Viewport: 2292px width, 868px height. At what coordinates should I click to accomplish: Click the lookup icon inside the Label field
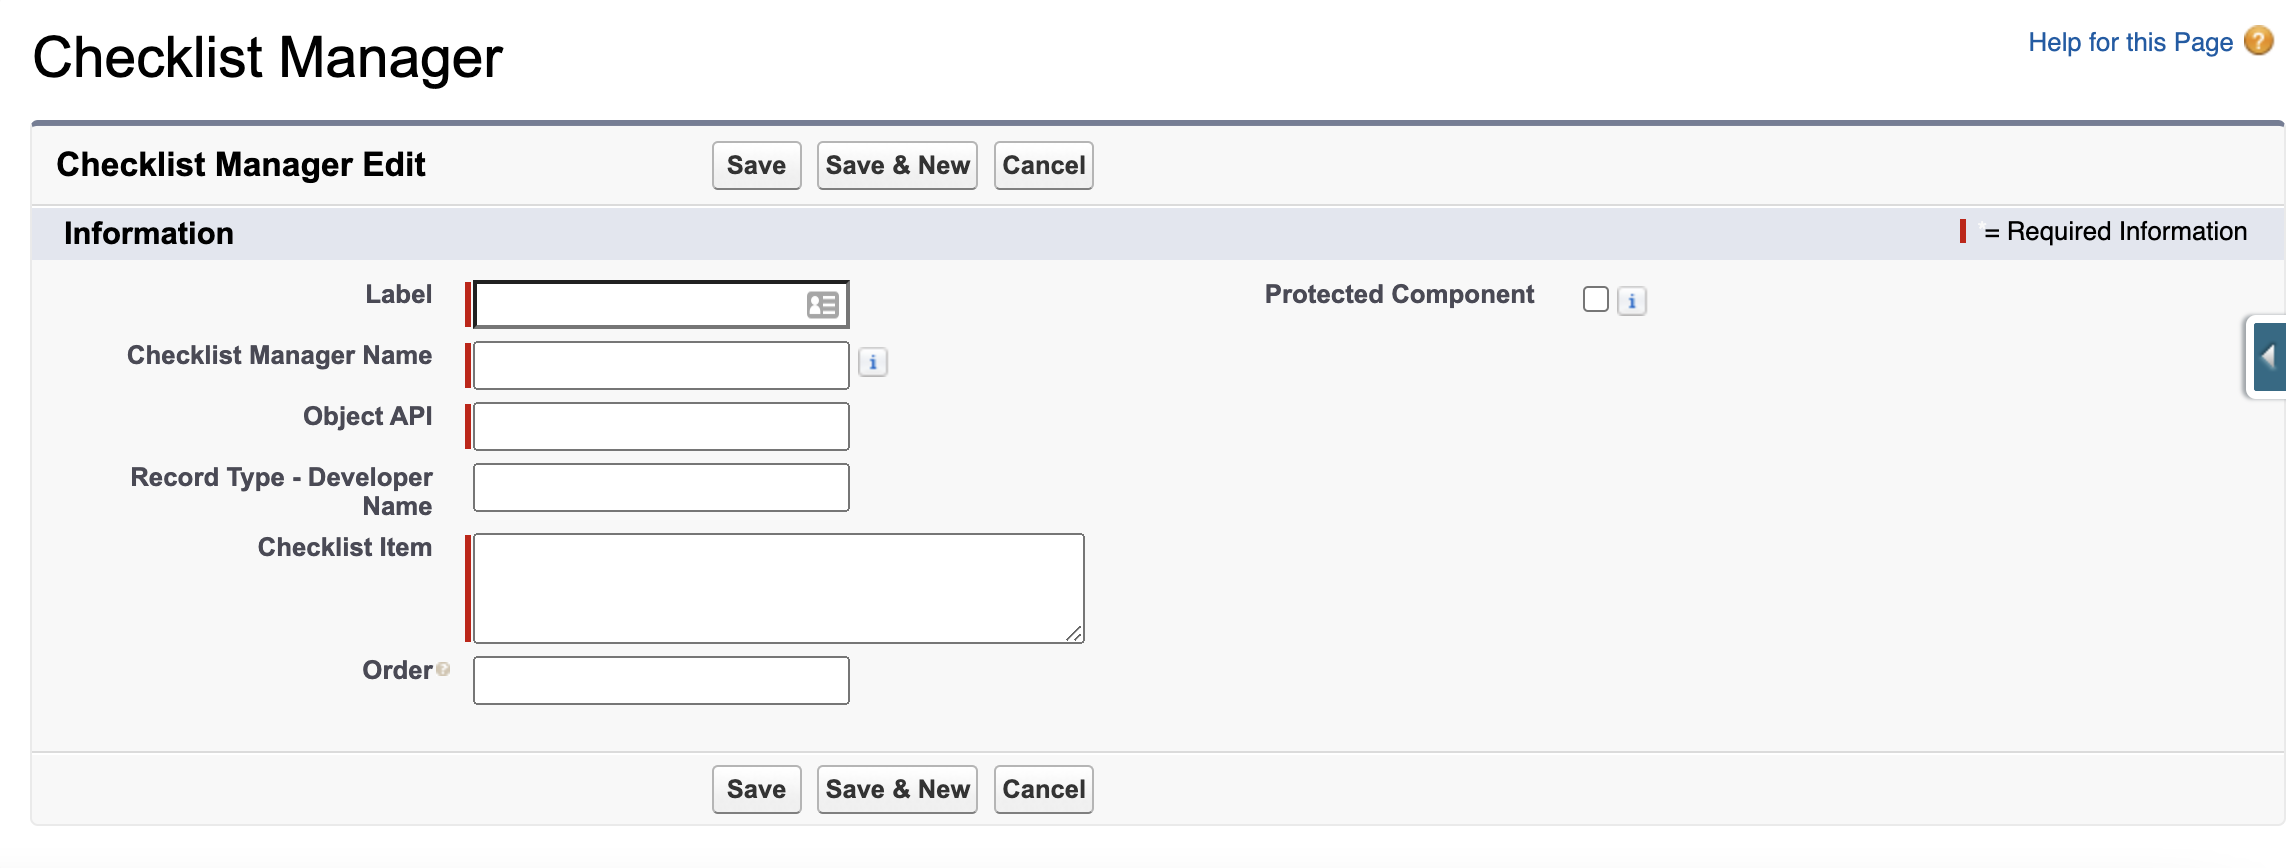[822, 305]
